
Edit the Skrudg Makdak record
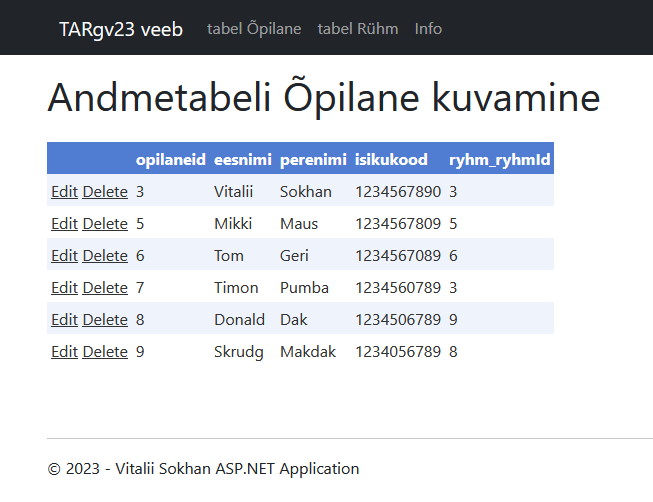65,352
